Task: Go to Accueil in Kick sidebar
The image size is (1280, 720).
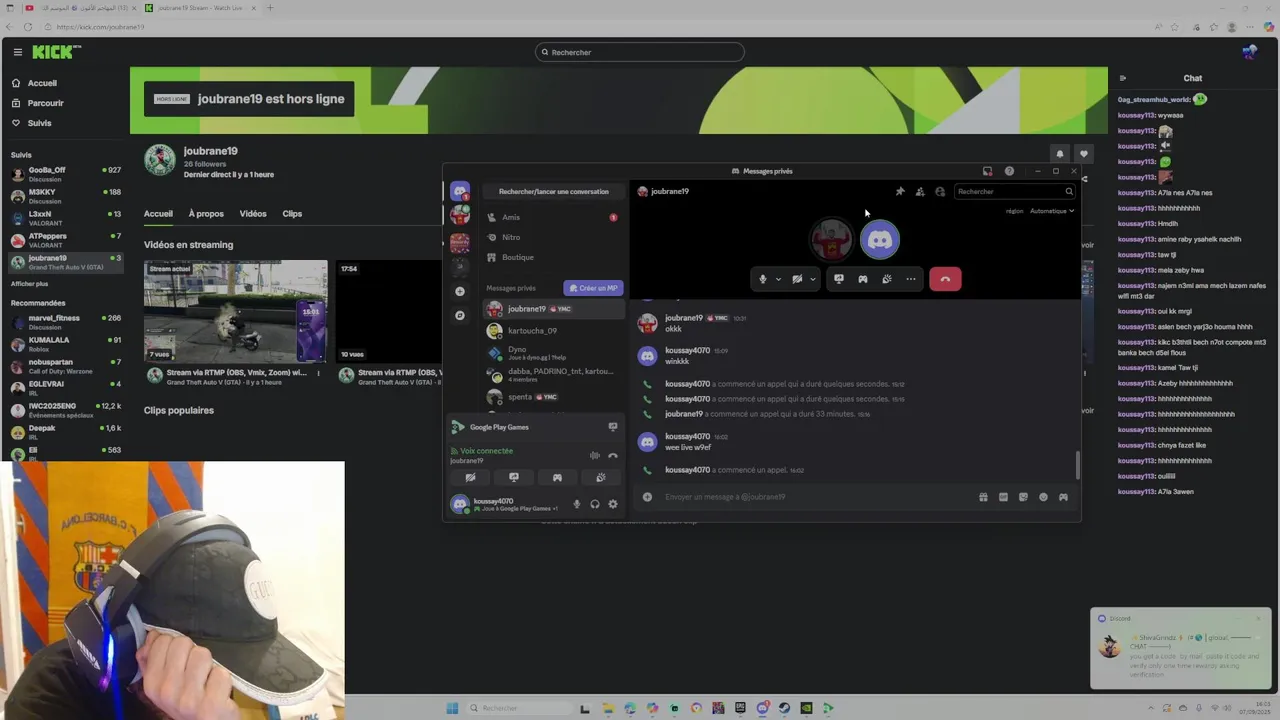Action: [x=42, y=83]
